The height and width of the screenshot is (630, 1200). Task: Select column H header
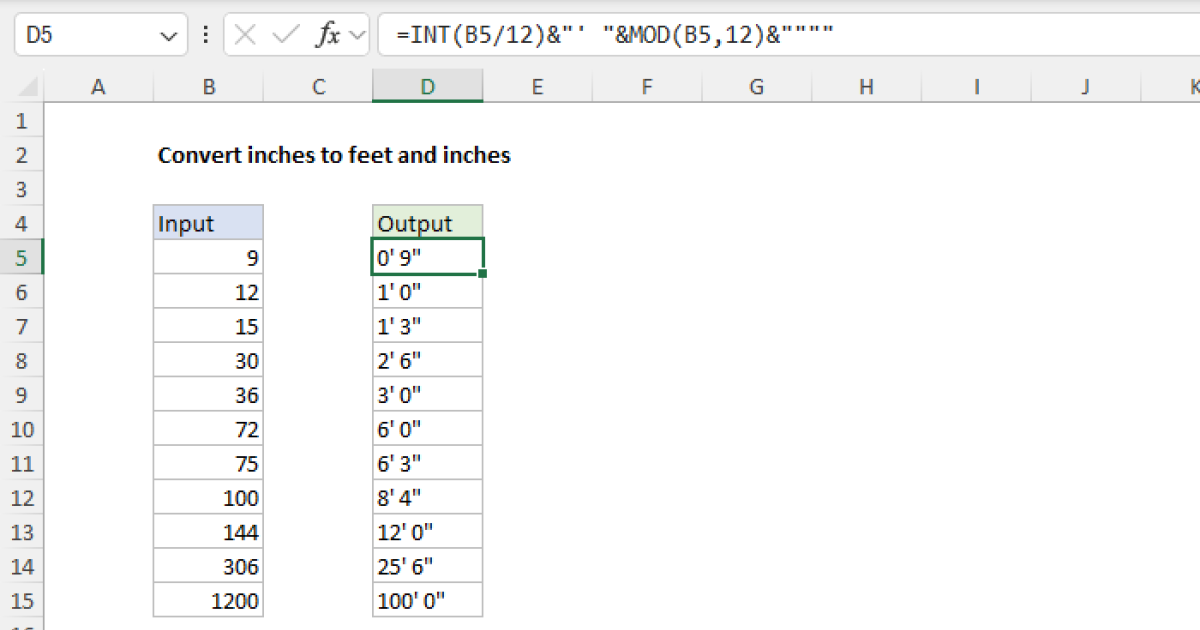pyautogui.click(x=866, y=87)
